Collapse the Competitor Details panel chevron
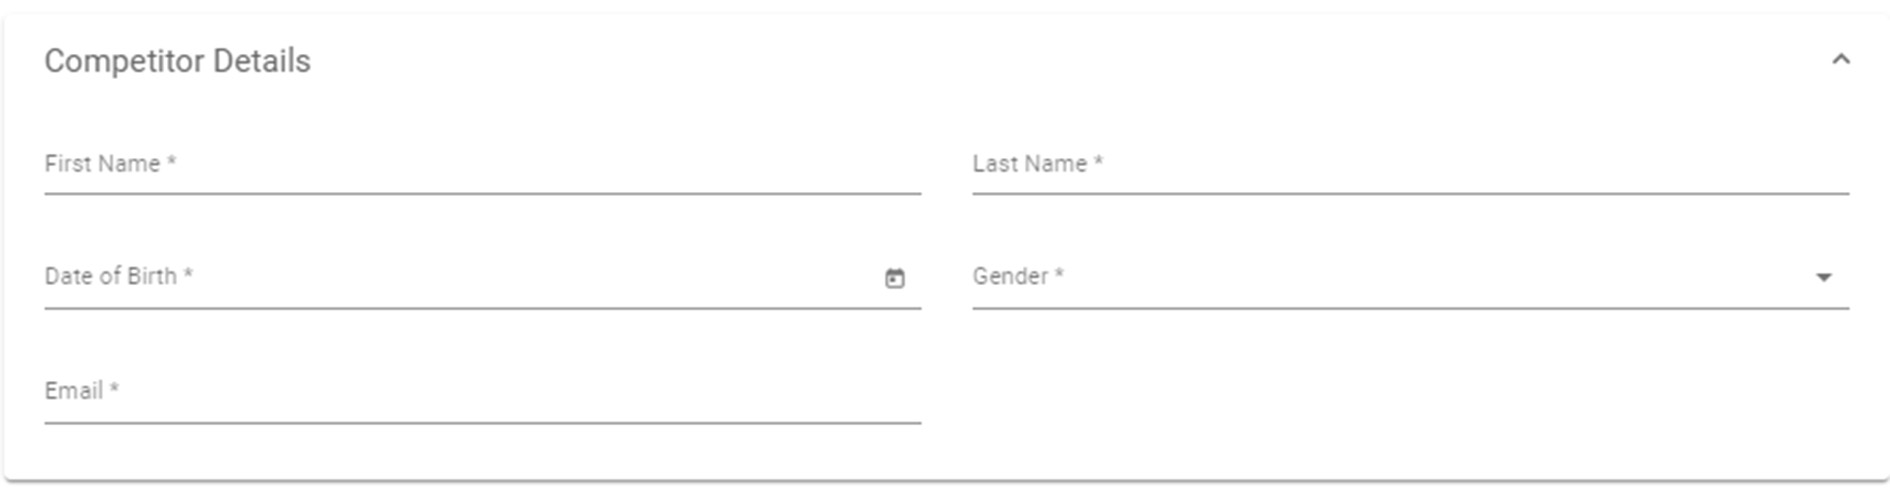 [x=1840, y=60]
